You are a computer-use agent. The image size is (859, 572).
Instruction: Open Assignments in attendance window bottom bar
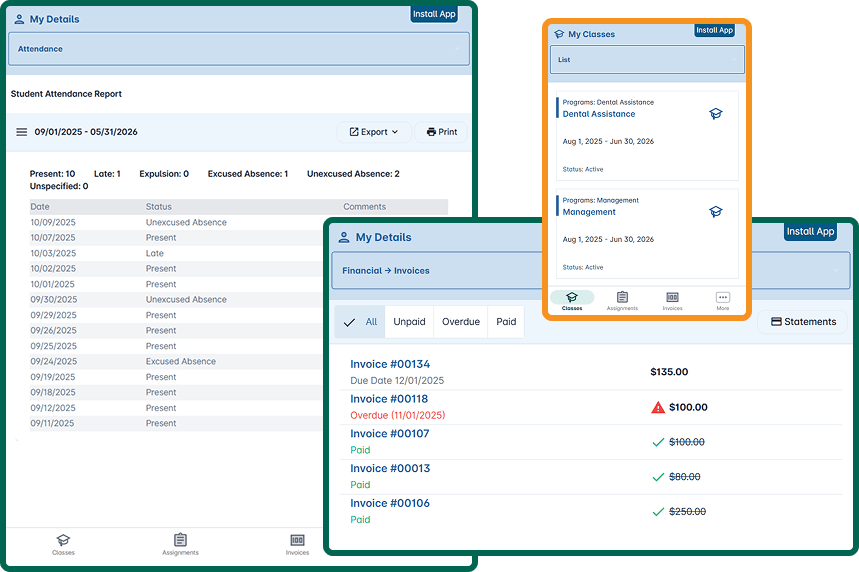(180, 544)
